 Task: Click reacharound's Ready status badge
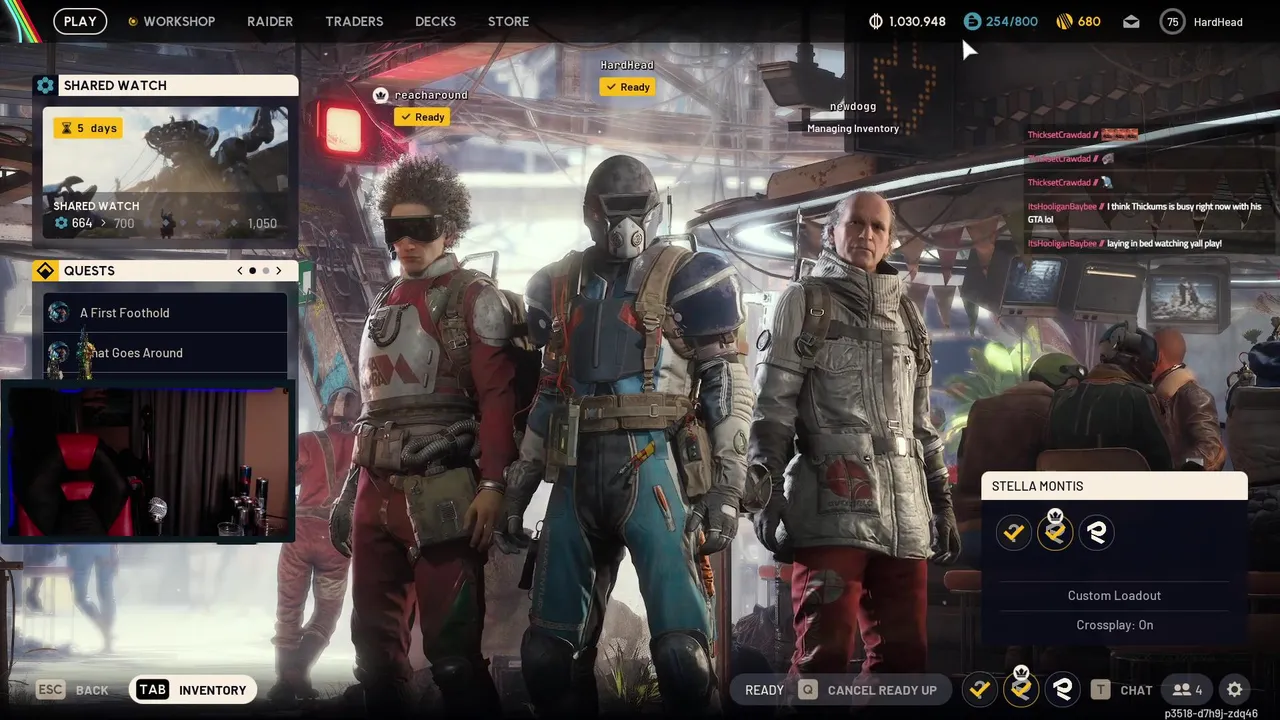tap(421, 117)
